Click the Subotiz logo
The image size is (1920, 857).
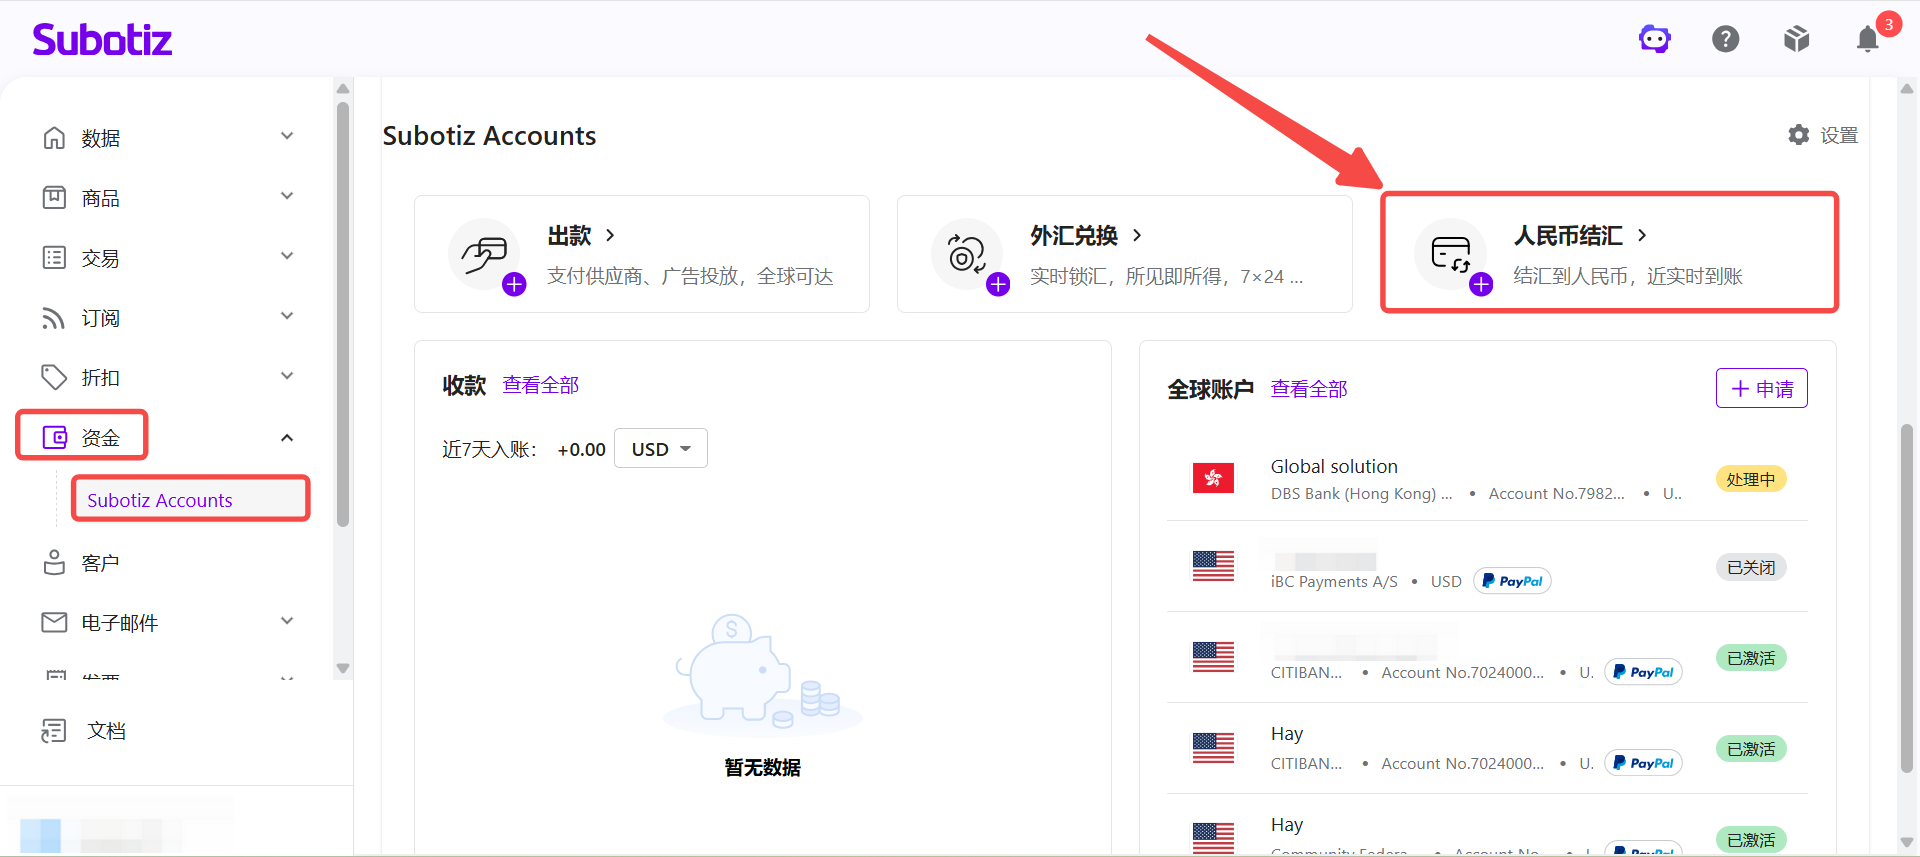[102, 40]
